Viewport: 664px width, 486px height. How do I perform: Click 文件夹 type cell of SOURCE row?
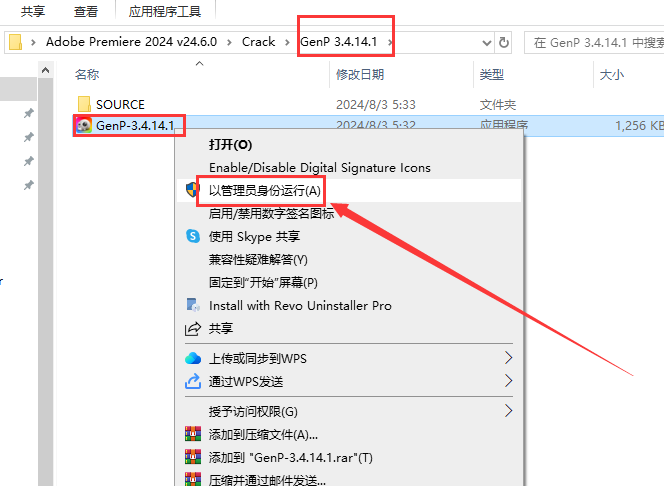click(498, 105)
